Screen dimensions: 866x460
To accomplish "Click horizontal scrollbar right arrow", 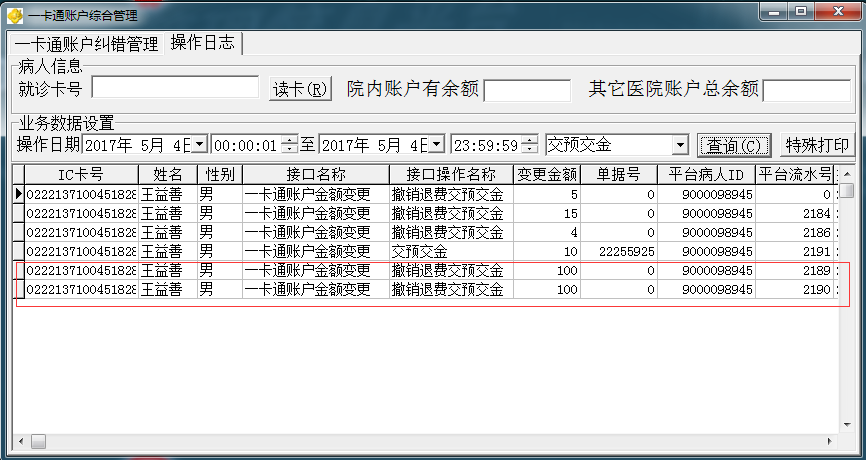I will pos(830,441).
